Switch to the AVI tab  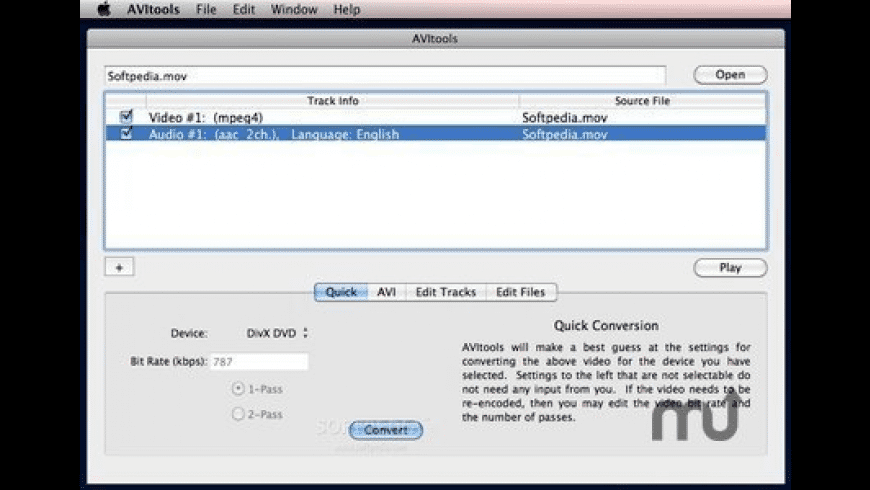tap(387, 292)
